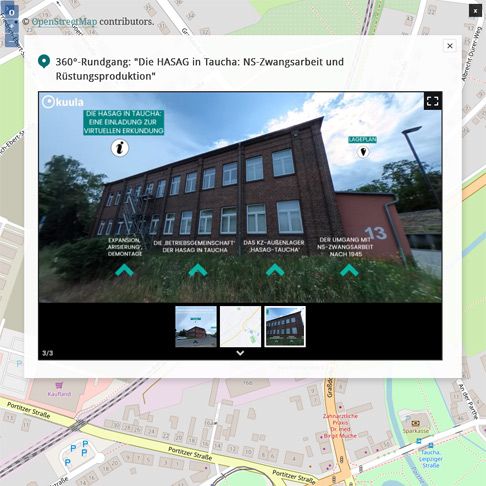Click 'Expansion, Arisierung, Demontage' caption text
The height and width of the screenshot is (486, 486).
click(125, 247)
